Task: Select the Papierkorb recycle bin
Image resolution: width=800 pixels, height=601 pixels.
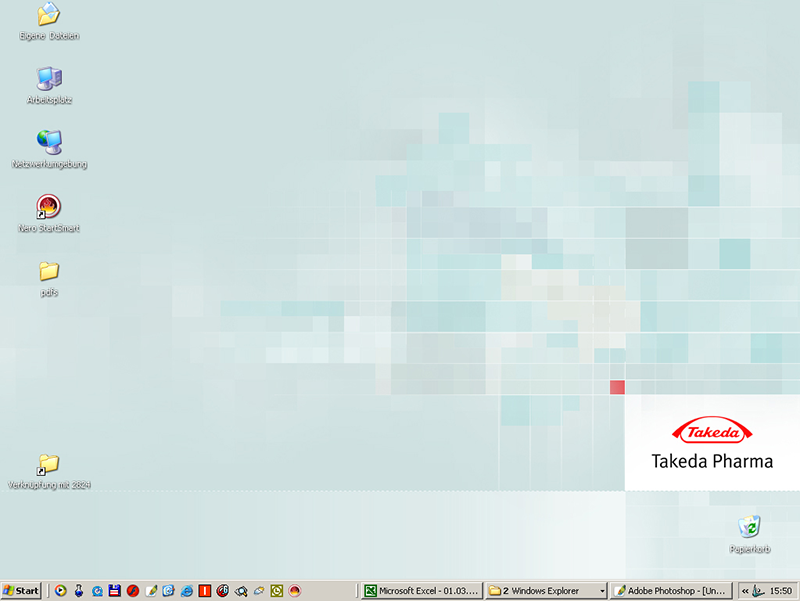Action: click(x=749, y=527)
